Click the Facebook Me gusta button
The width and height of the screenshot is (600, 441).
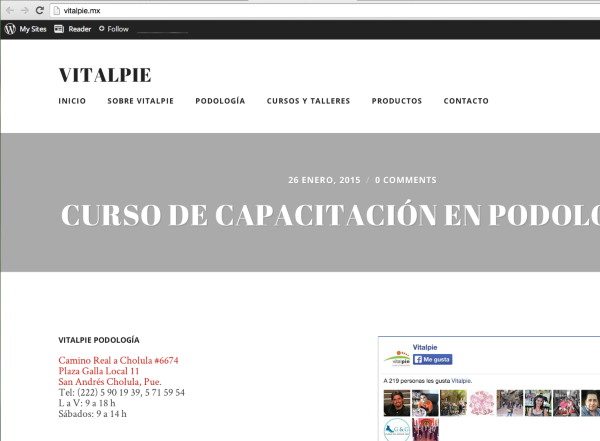[432, 359]
